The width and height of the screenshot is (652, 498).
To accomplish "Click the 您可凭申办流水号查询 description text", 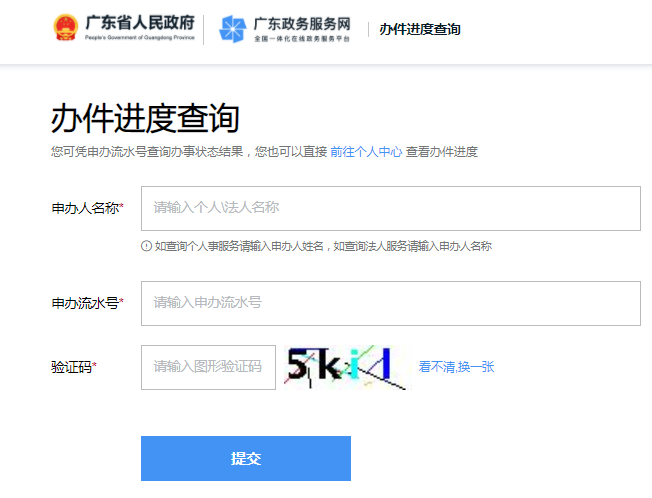I will click(x=188, y=152).
